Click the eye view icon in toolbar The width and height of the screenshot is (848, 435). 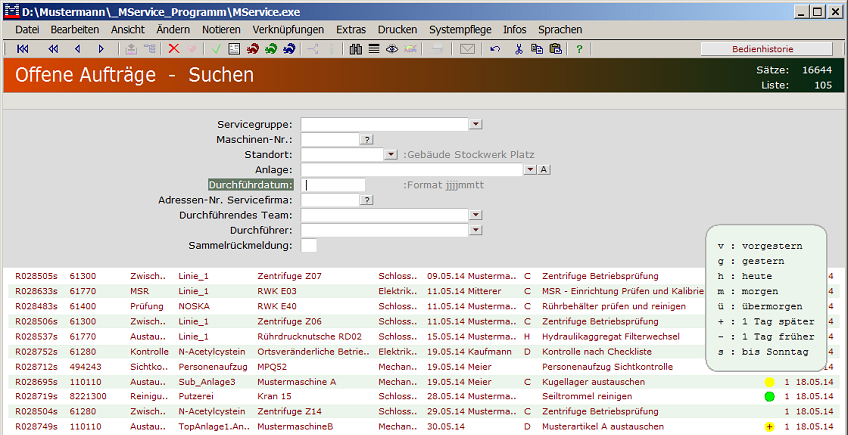tap(391, 48)
